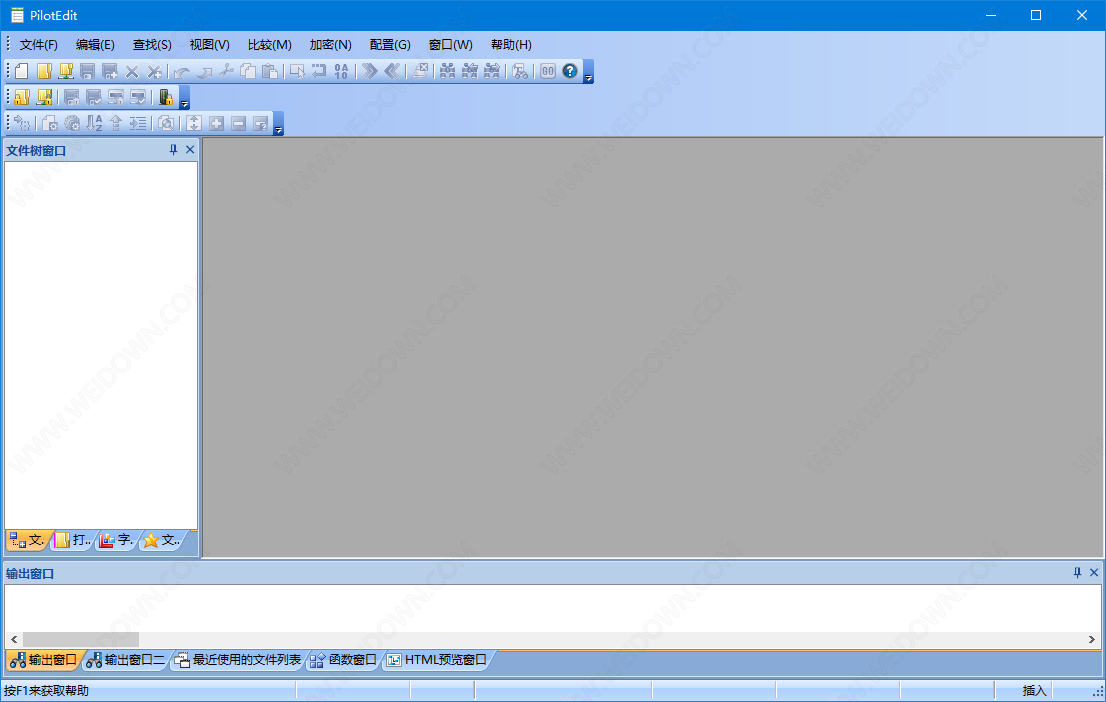Click the Undo arrow icon
Screen dimensions: 1106x702
pos(182,71)
